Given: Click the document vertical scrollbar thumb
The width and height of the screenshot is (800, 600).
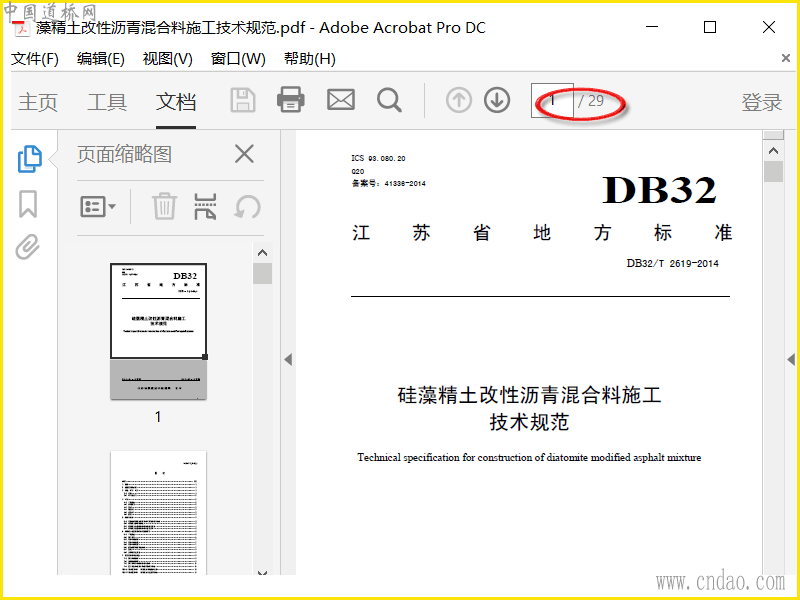Looking at the screenshot, I should pos(773,171).
